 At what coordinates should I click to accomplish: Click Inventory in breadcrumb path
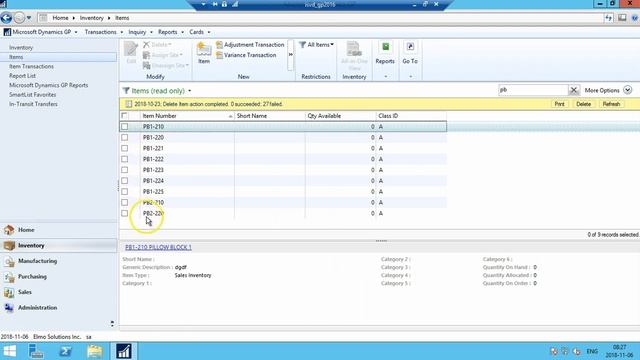91,18
